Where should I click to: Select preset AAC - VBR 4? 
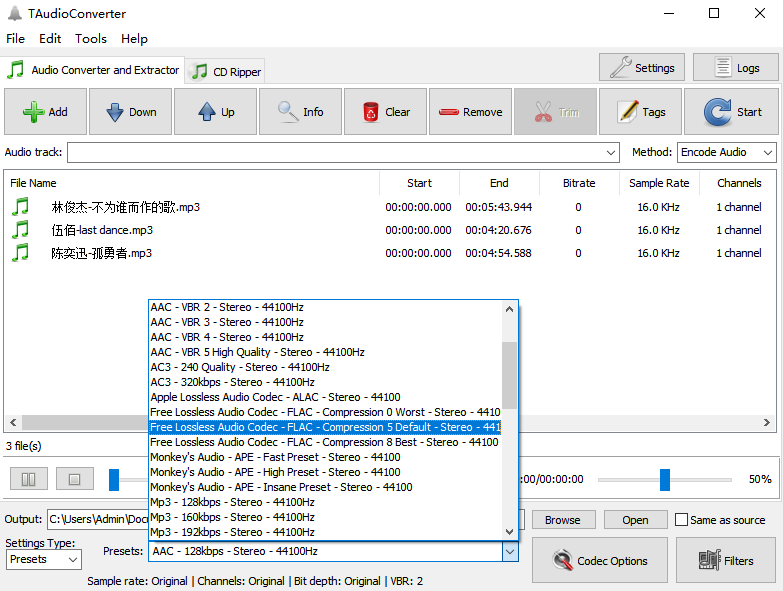click(325, 337)
